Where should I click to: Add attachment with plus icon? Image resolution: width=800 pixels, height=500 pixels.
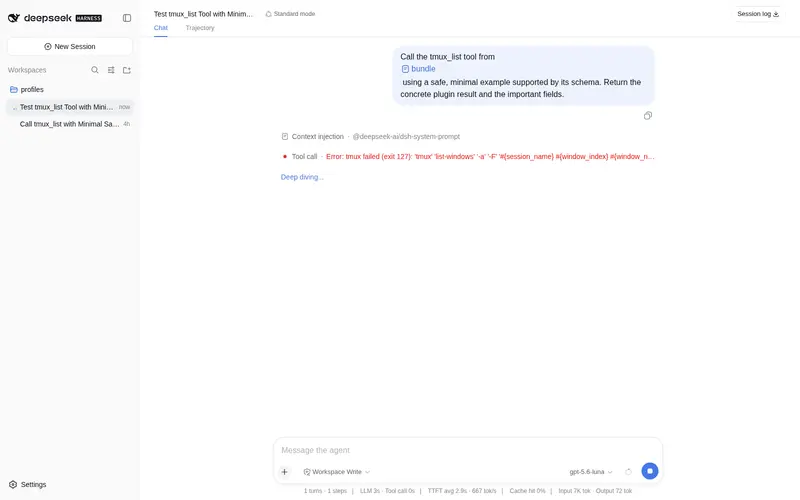tap(285, 472)
